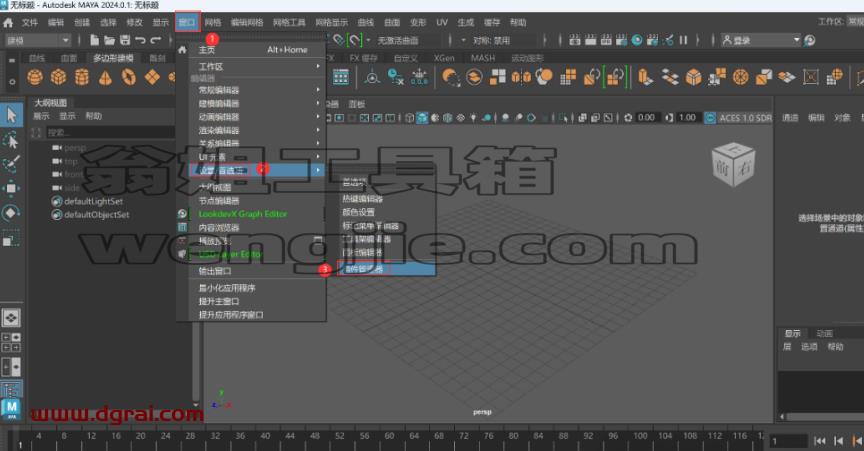Image resolution: width=864 pixels, height=451 pixels.
Task: Expand the UI 元素 submenu
Action: tap(257, 157)
